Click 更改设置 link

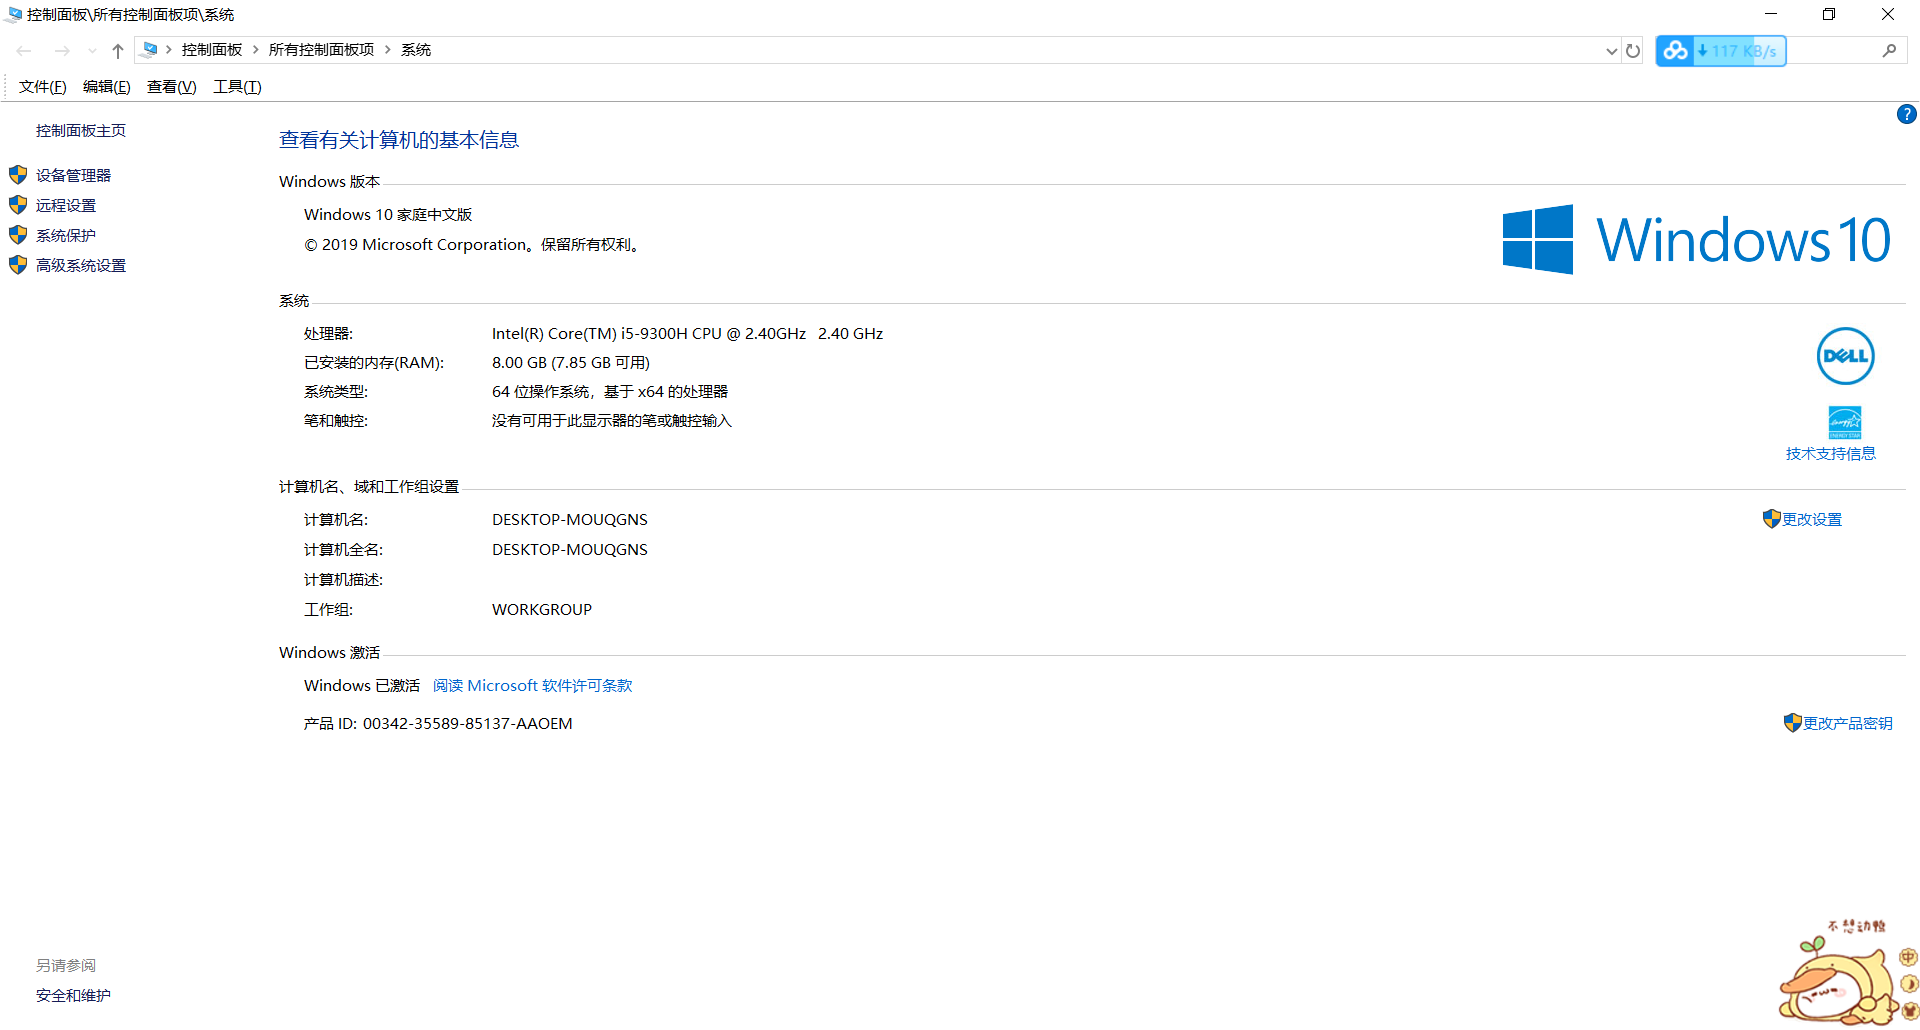click(x=1812, y=520)
